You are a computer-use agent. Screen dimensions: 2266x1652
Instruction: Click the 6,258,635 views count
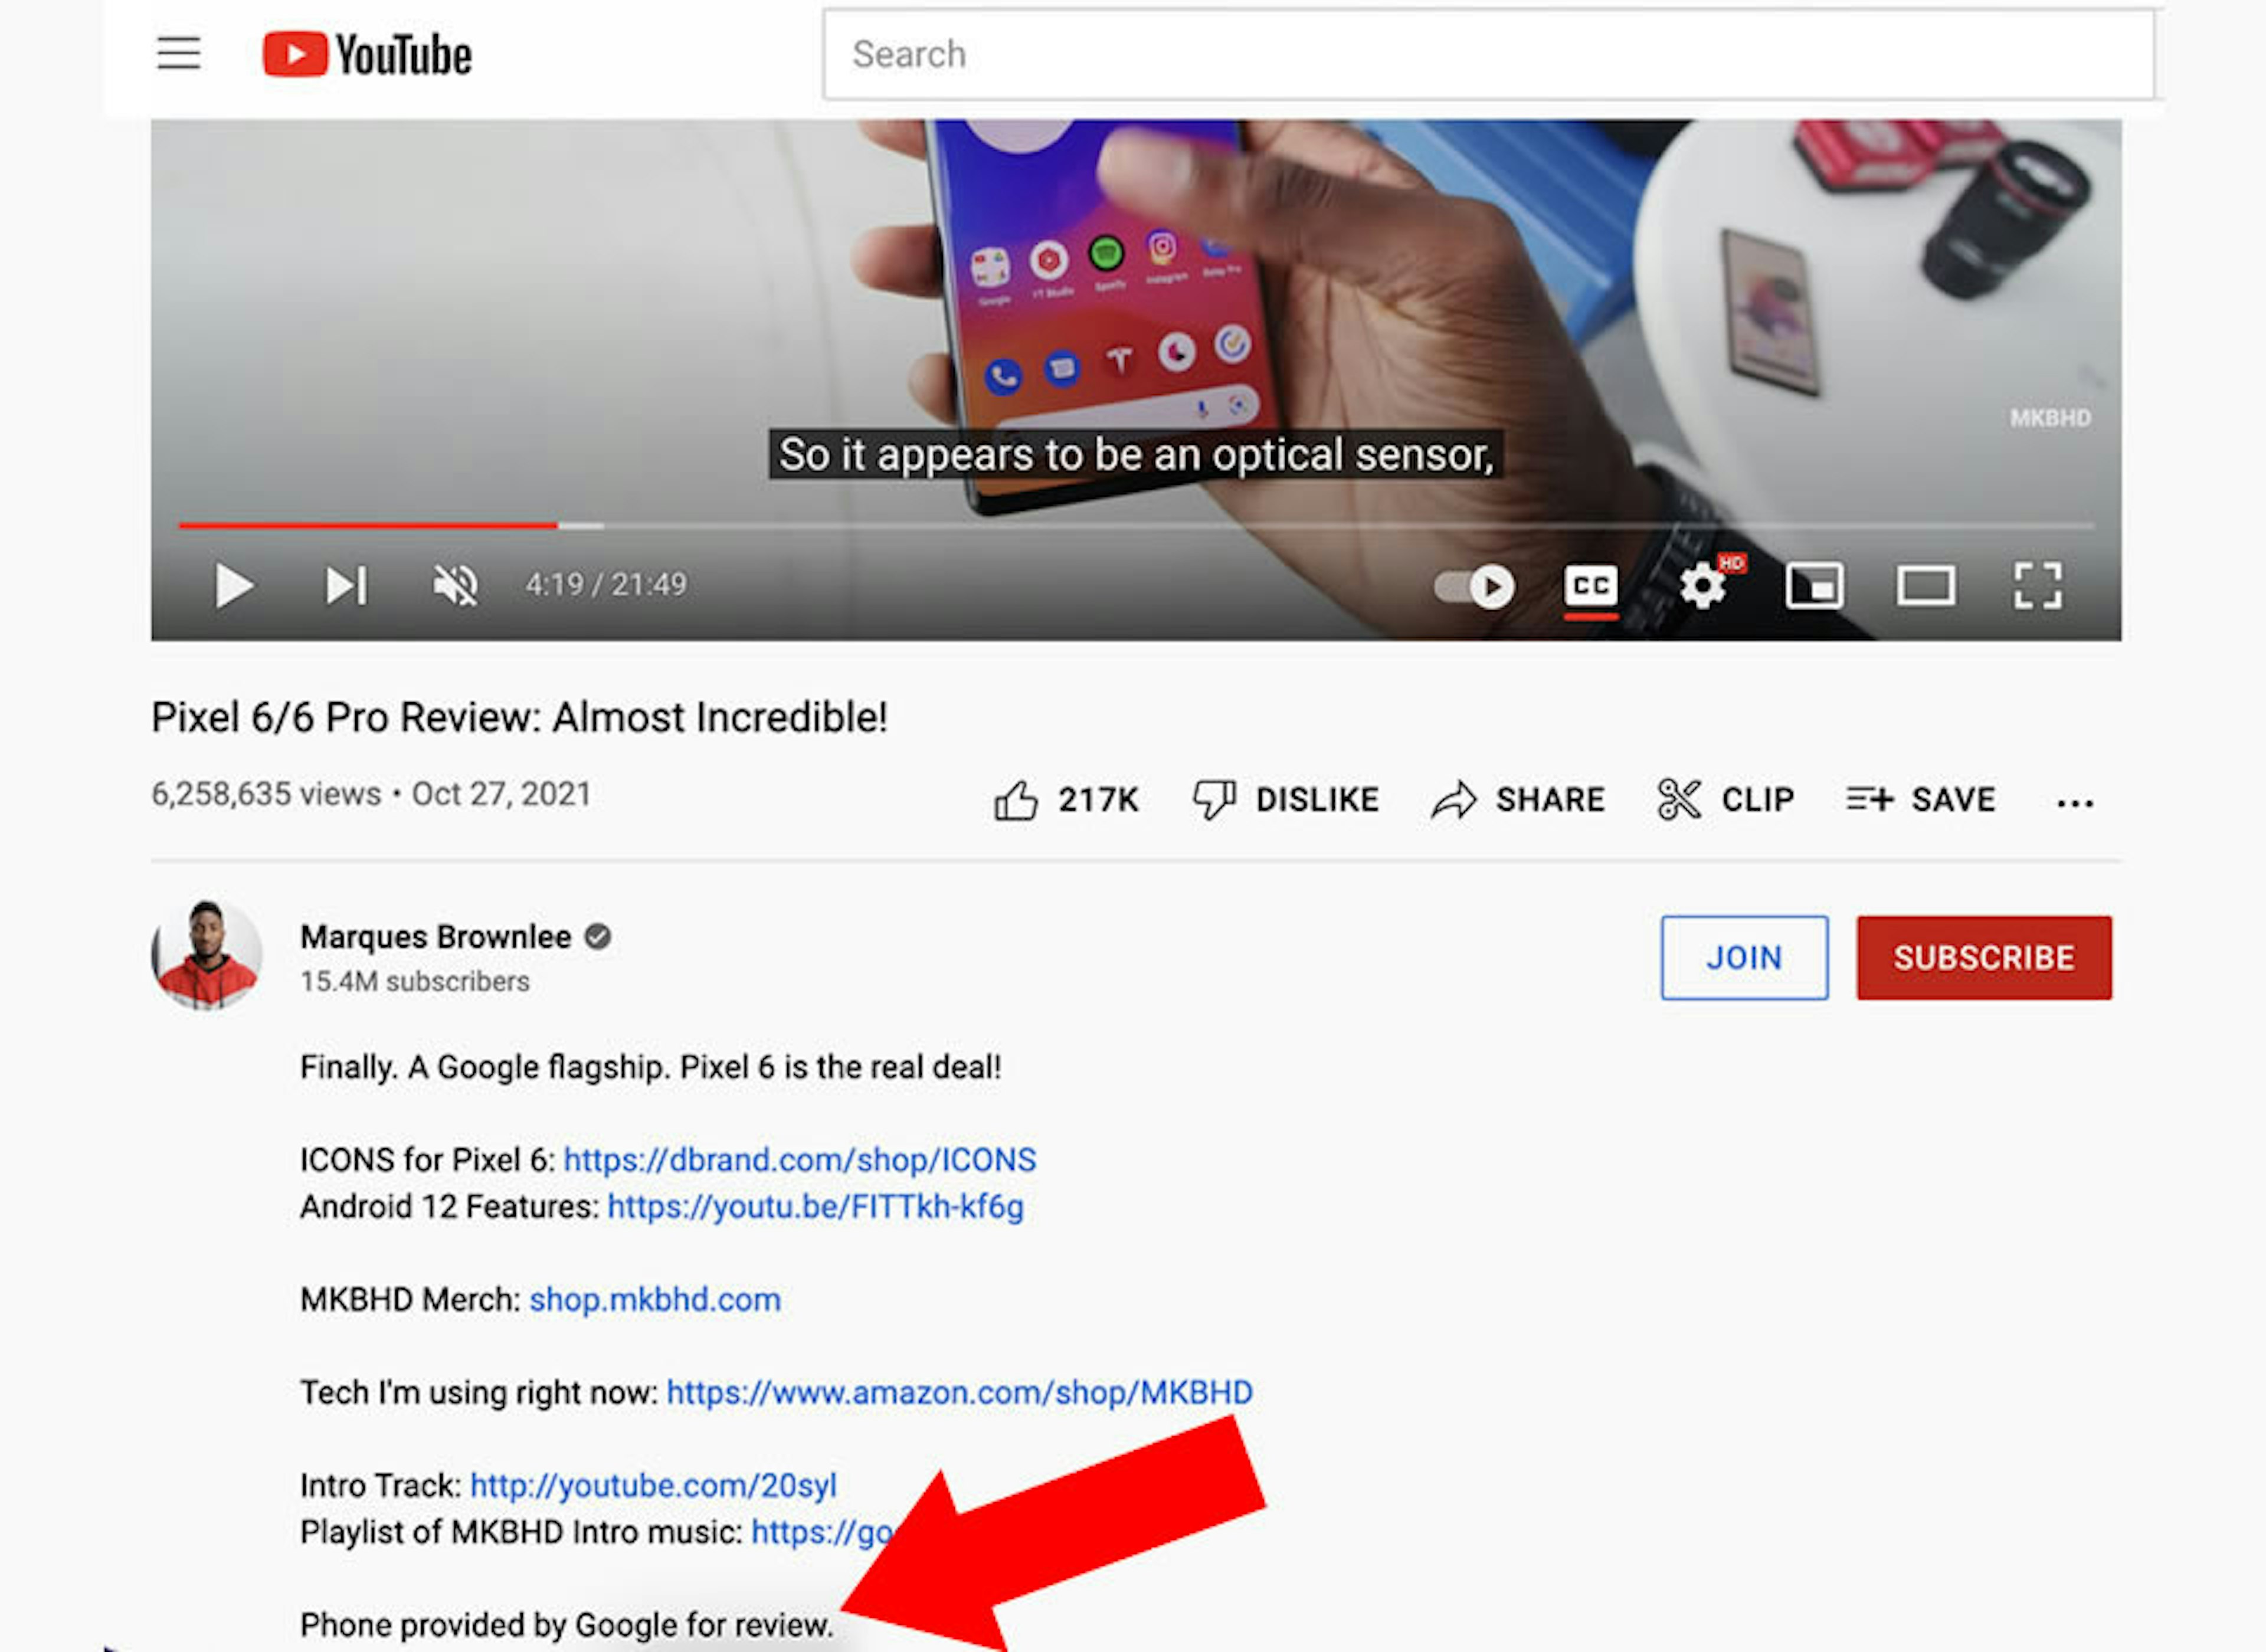[266, 794]
